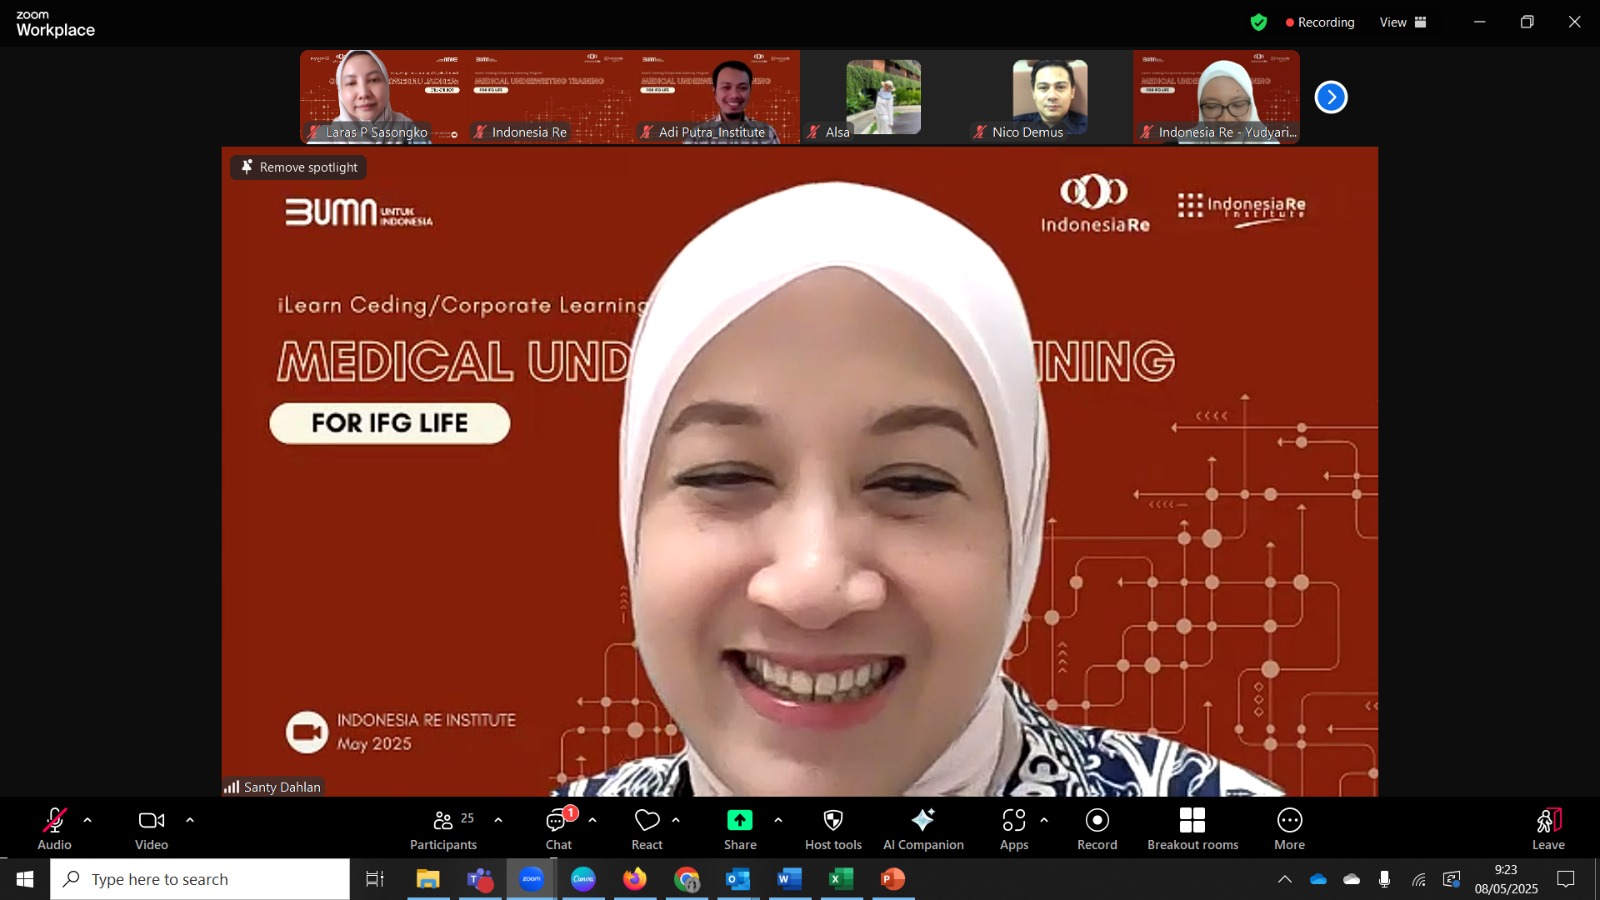Expand chat options arrow next to Chat
Image resolution: width=1600 pixels, height=900 pixels.
coord(592,820)
